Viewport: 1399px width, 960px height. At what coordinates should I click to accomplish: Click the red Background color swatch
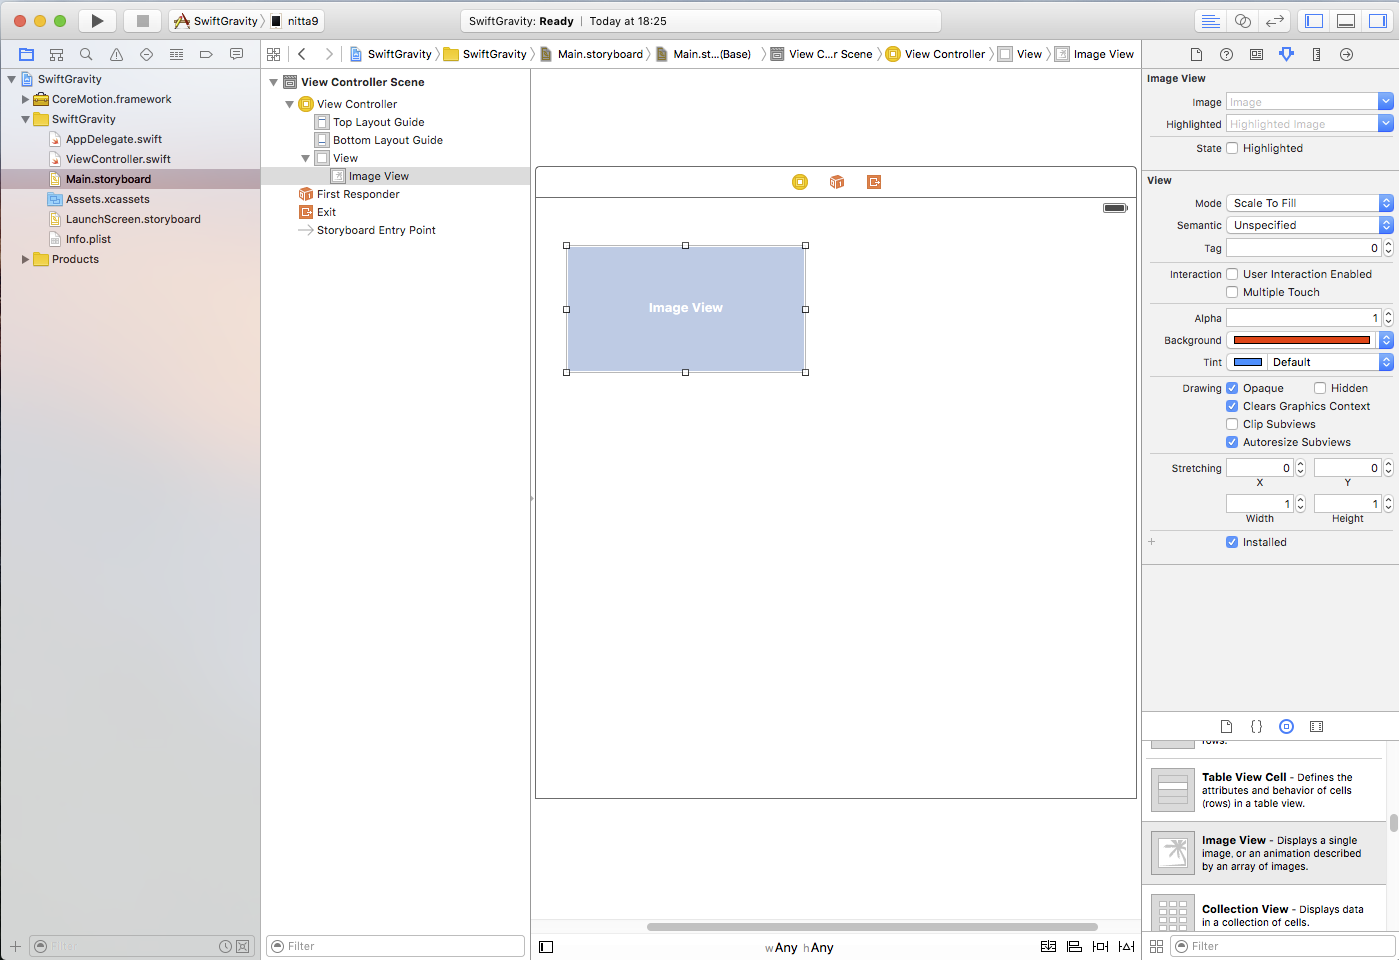[1301, 340]
